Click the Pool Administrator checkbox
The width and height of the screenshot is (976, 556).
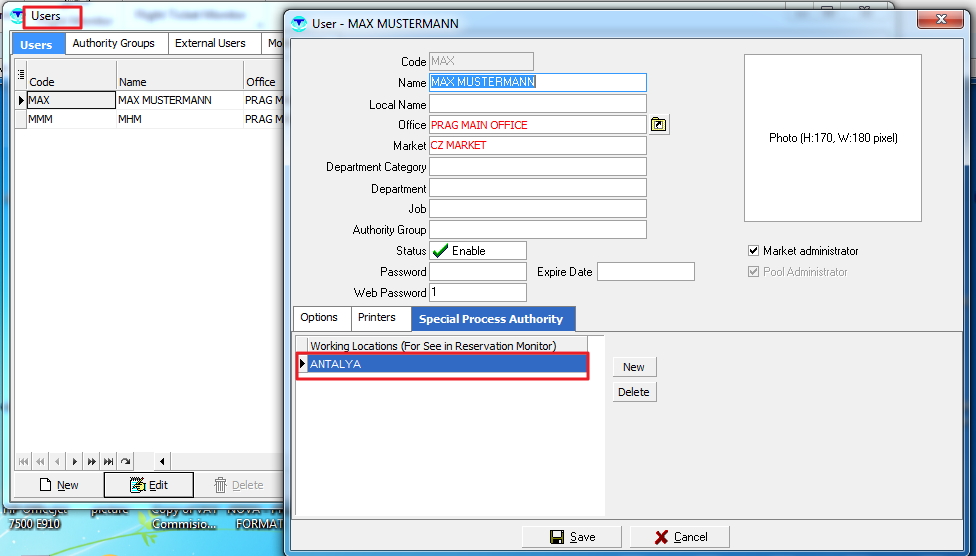pyautogui.click(x=754, y=272)
